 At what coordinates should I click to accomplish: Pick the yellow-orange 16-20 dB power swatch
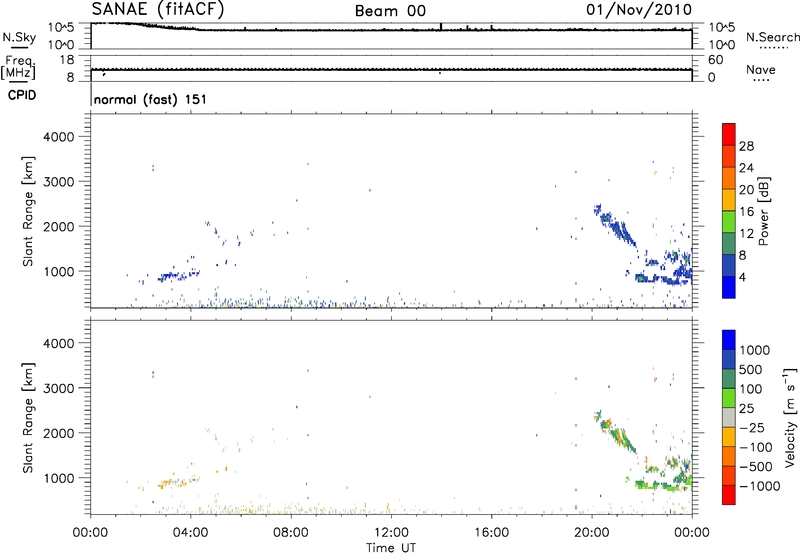729,199
